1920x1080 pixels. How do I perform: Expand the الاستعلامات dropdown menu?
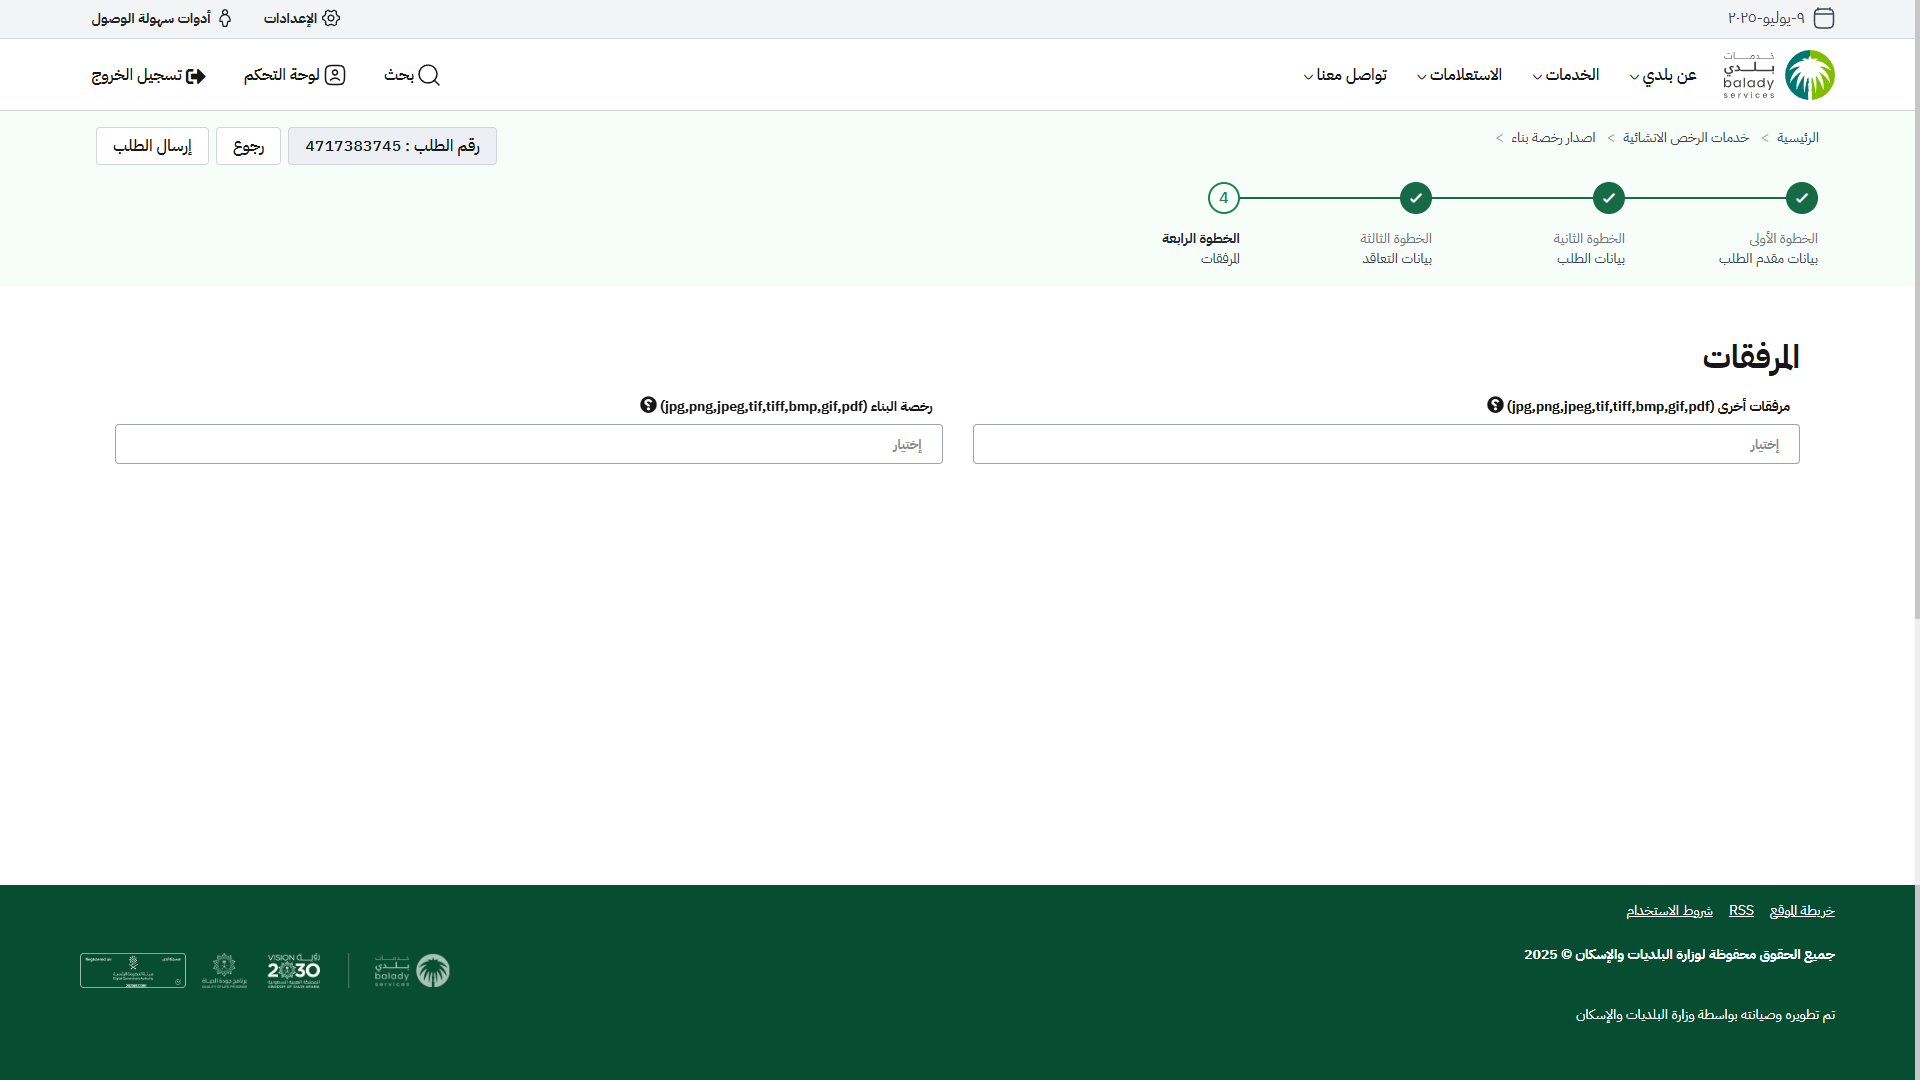click(x=1459, y=75)
